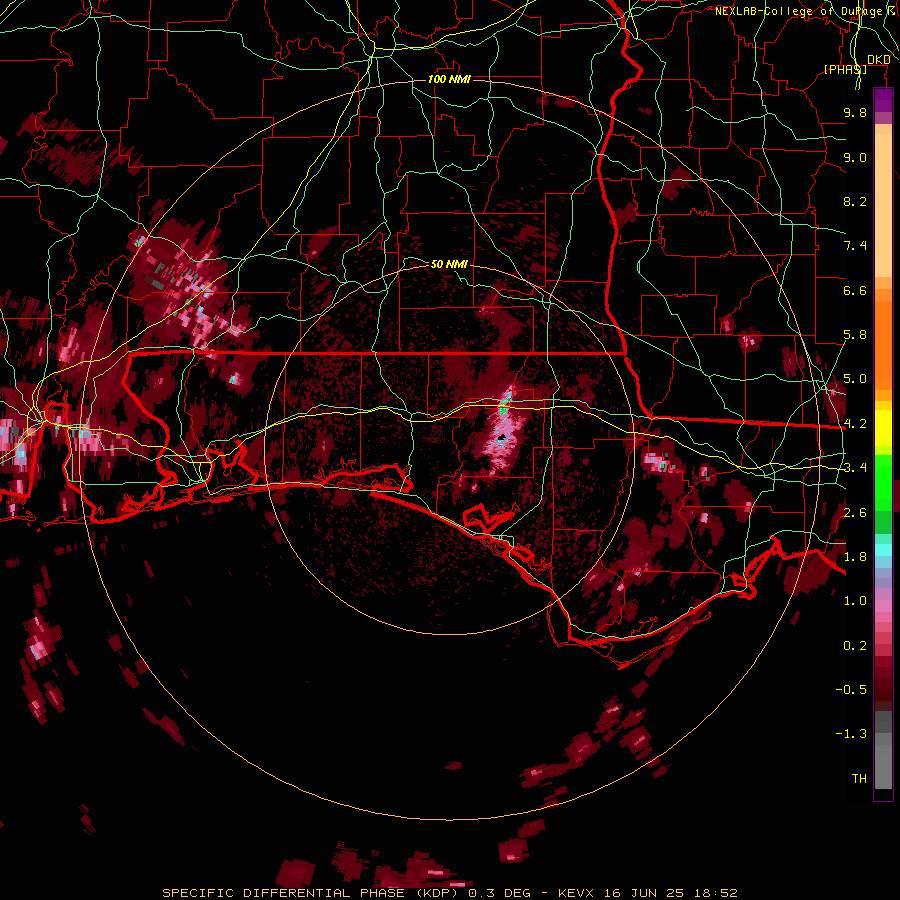The height and width of the screenshot is (900, 900).
Task: Click the 7.4 scale label
Action: (855, 246)
